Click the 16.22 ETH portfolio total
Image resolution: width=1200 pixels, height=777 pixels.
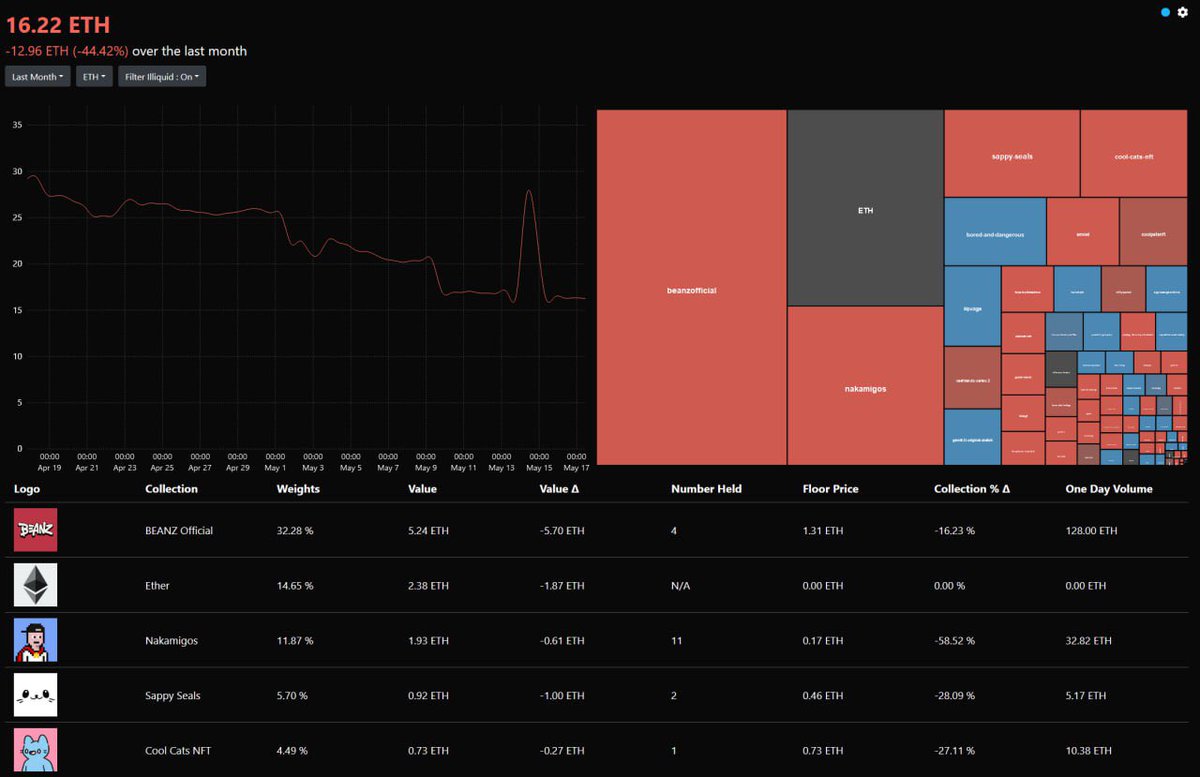[58, 25]
